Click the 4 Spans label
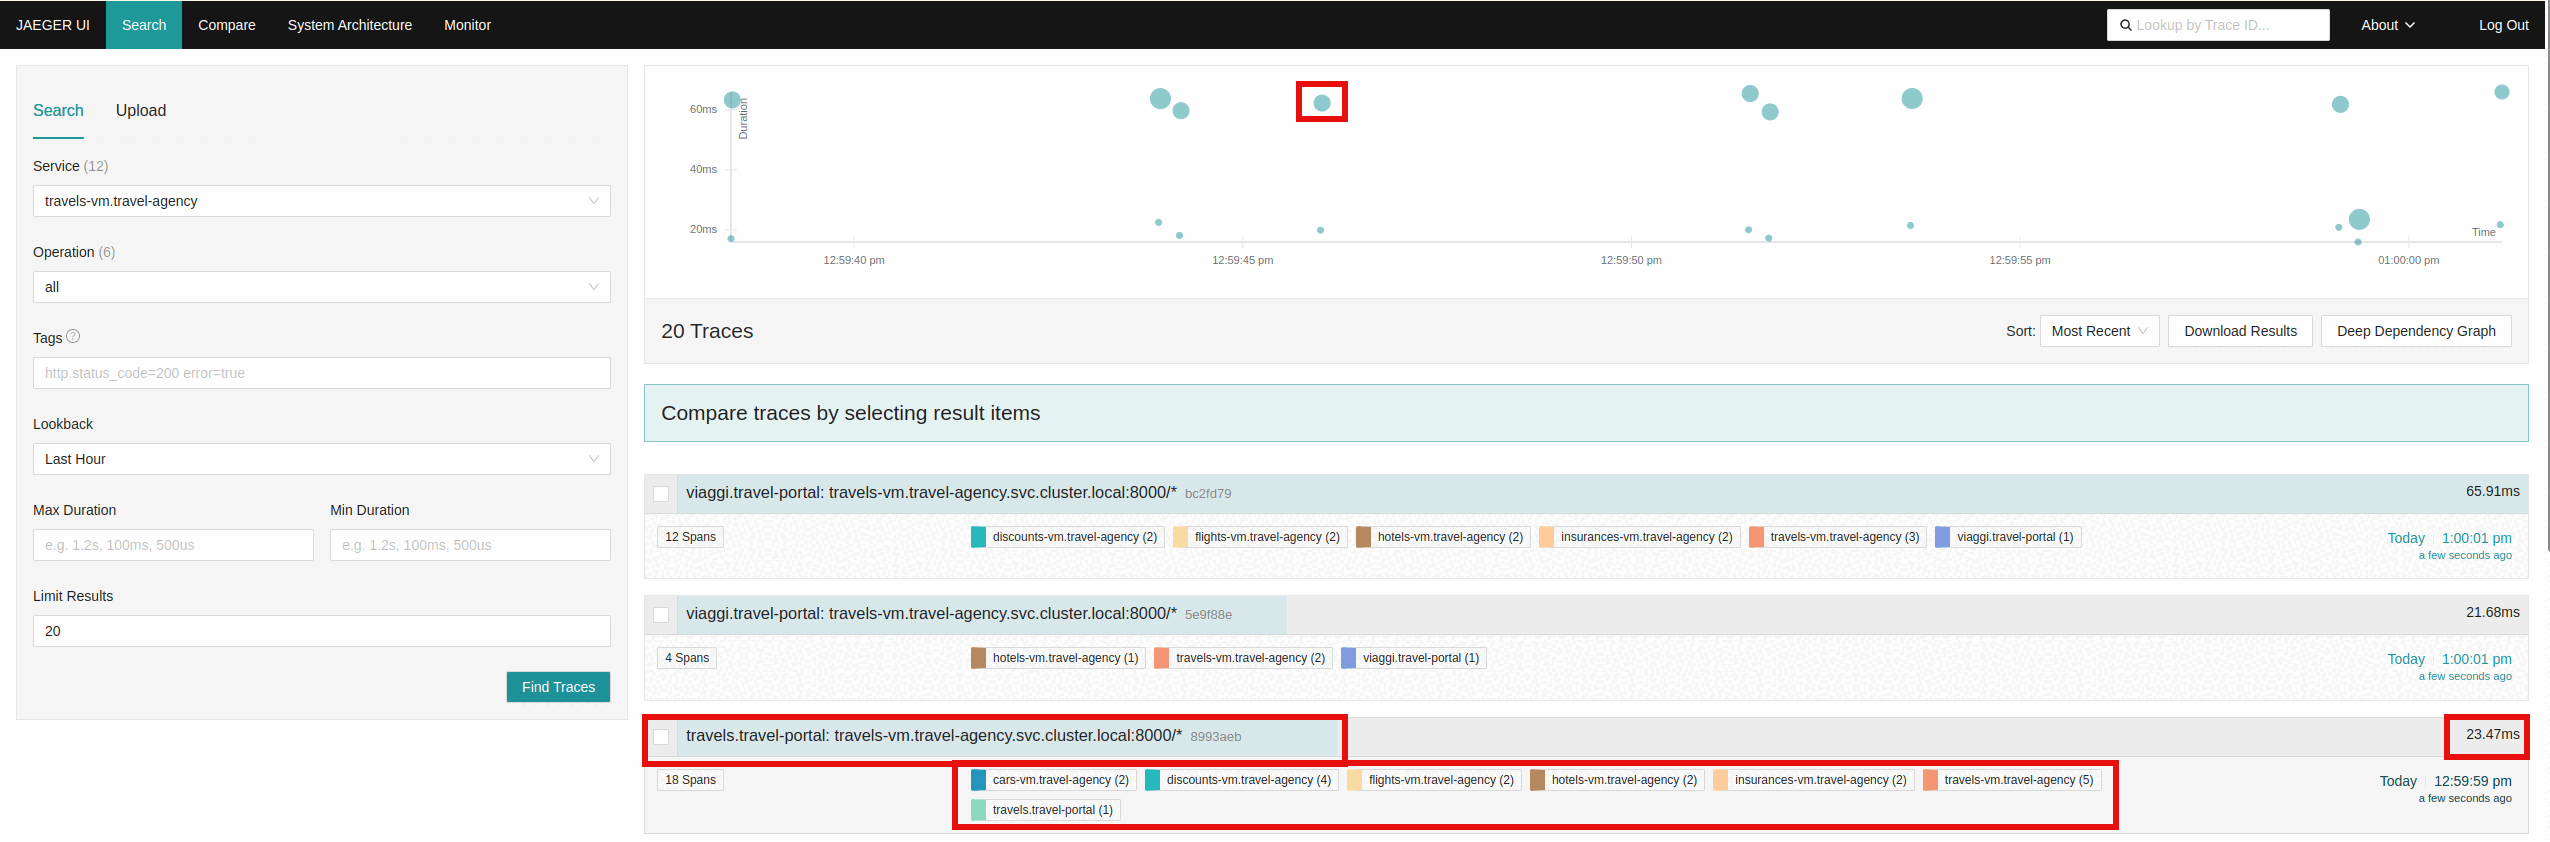This screenshot has height=842, width=2550. 687,658
